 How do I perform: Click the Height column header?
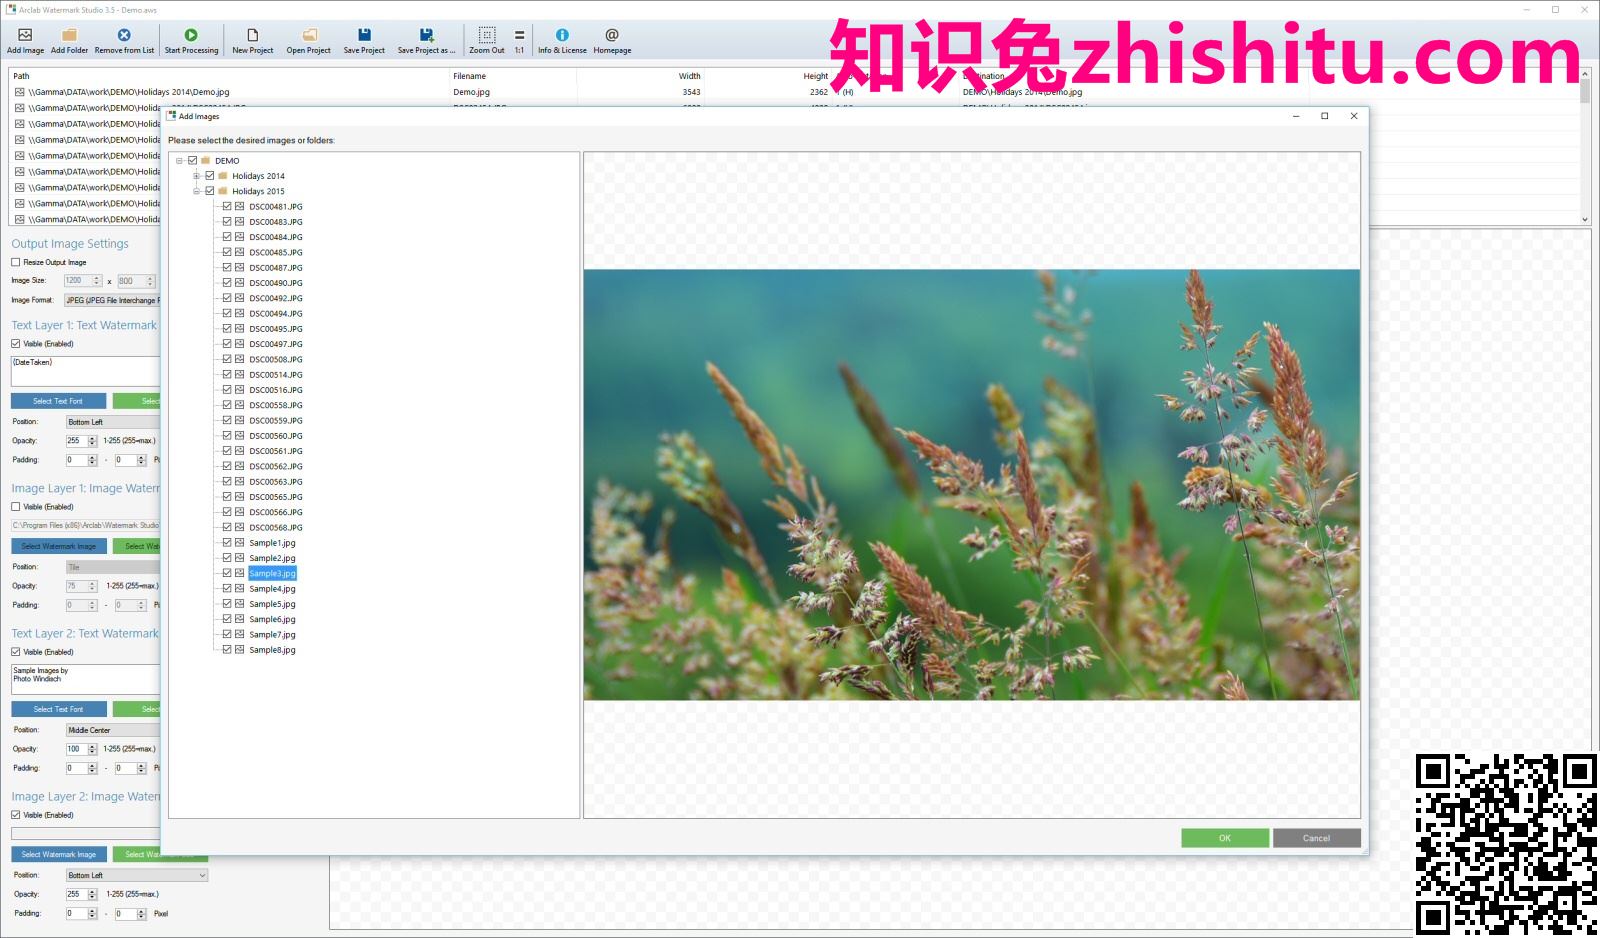click(x=816, y=76)
